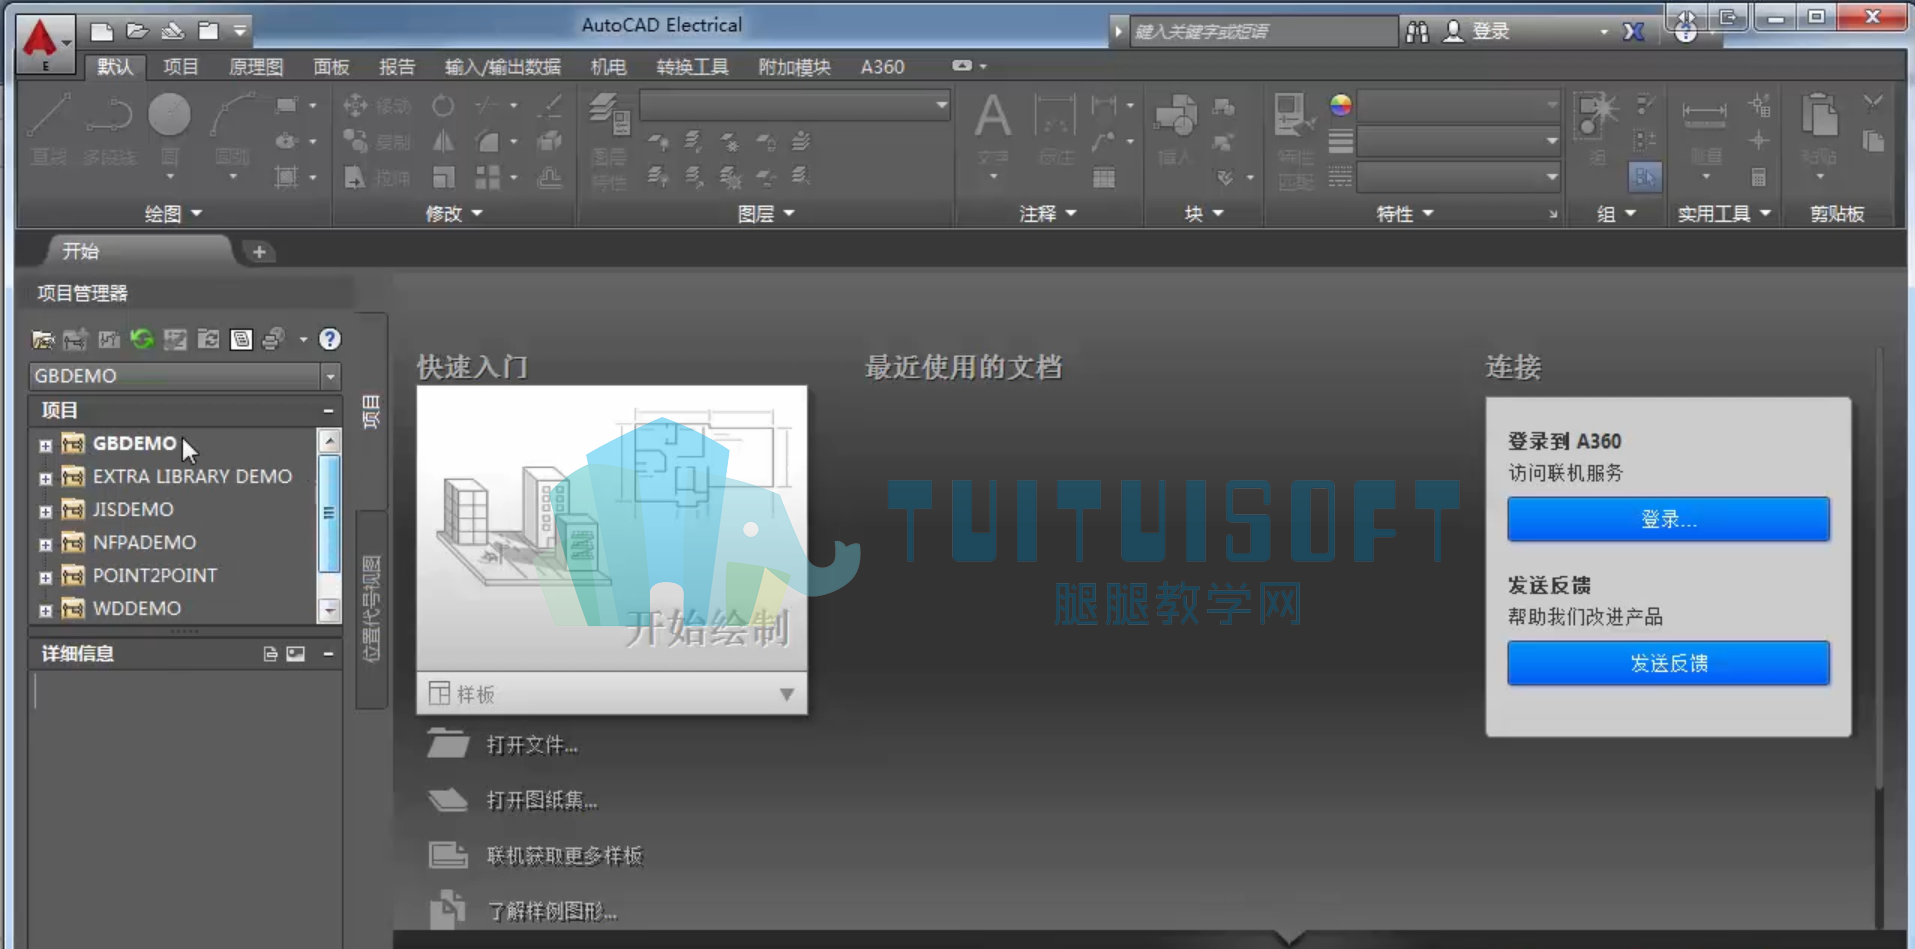Expand the 图层 ribbon panel
1915x949 pixels.
(x=766, y=213)
